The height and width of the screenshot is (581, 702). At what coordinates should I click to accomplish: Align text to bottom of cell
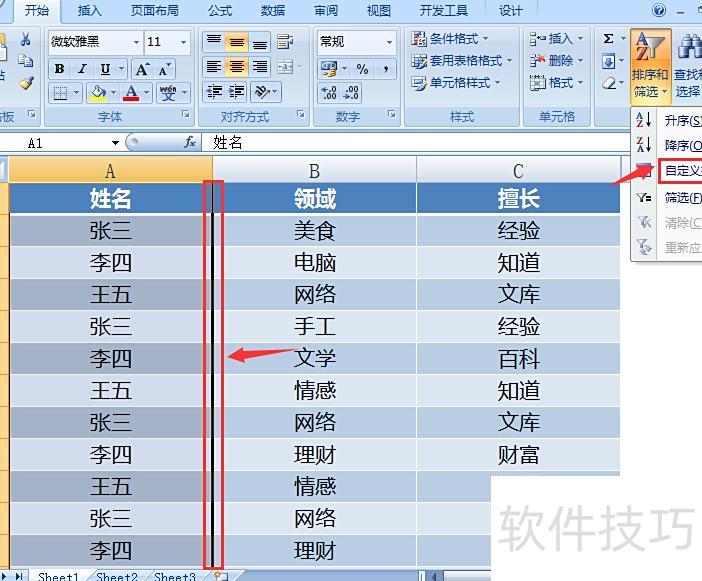[260, 41]
